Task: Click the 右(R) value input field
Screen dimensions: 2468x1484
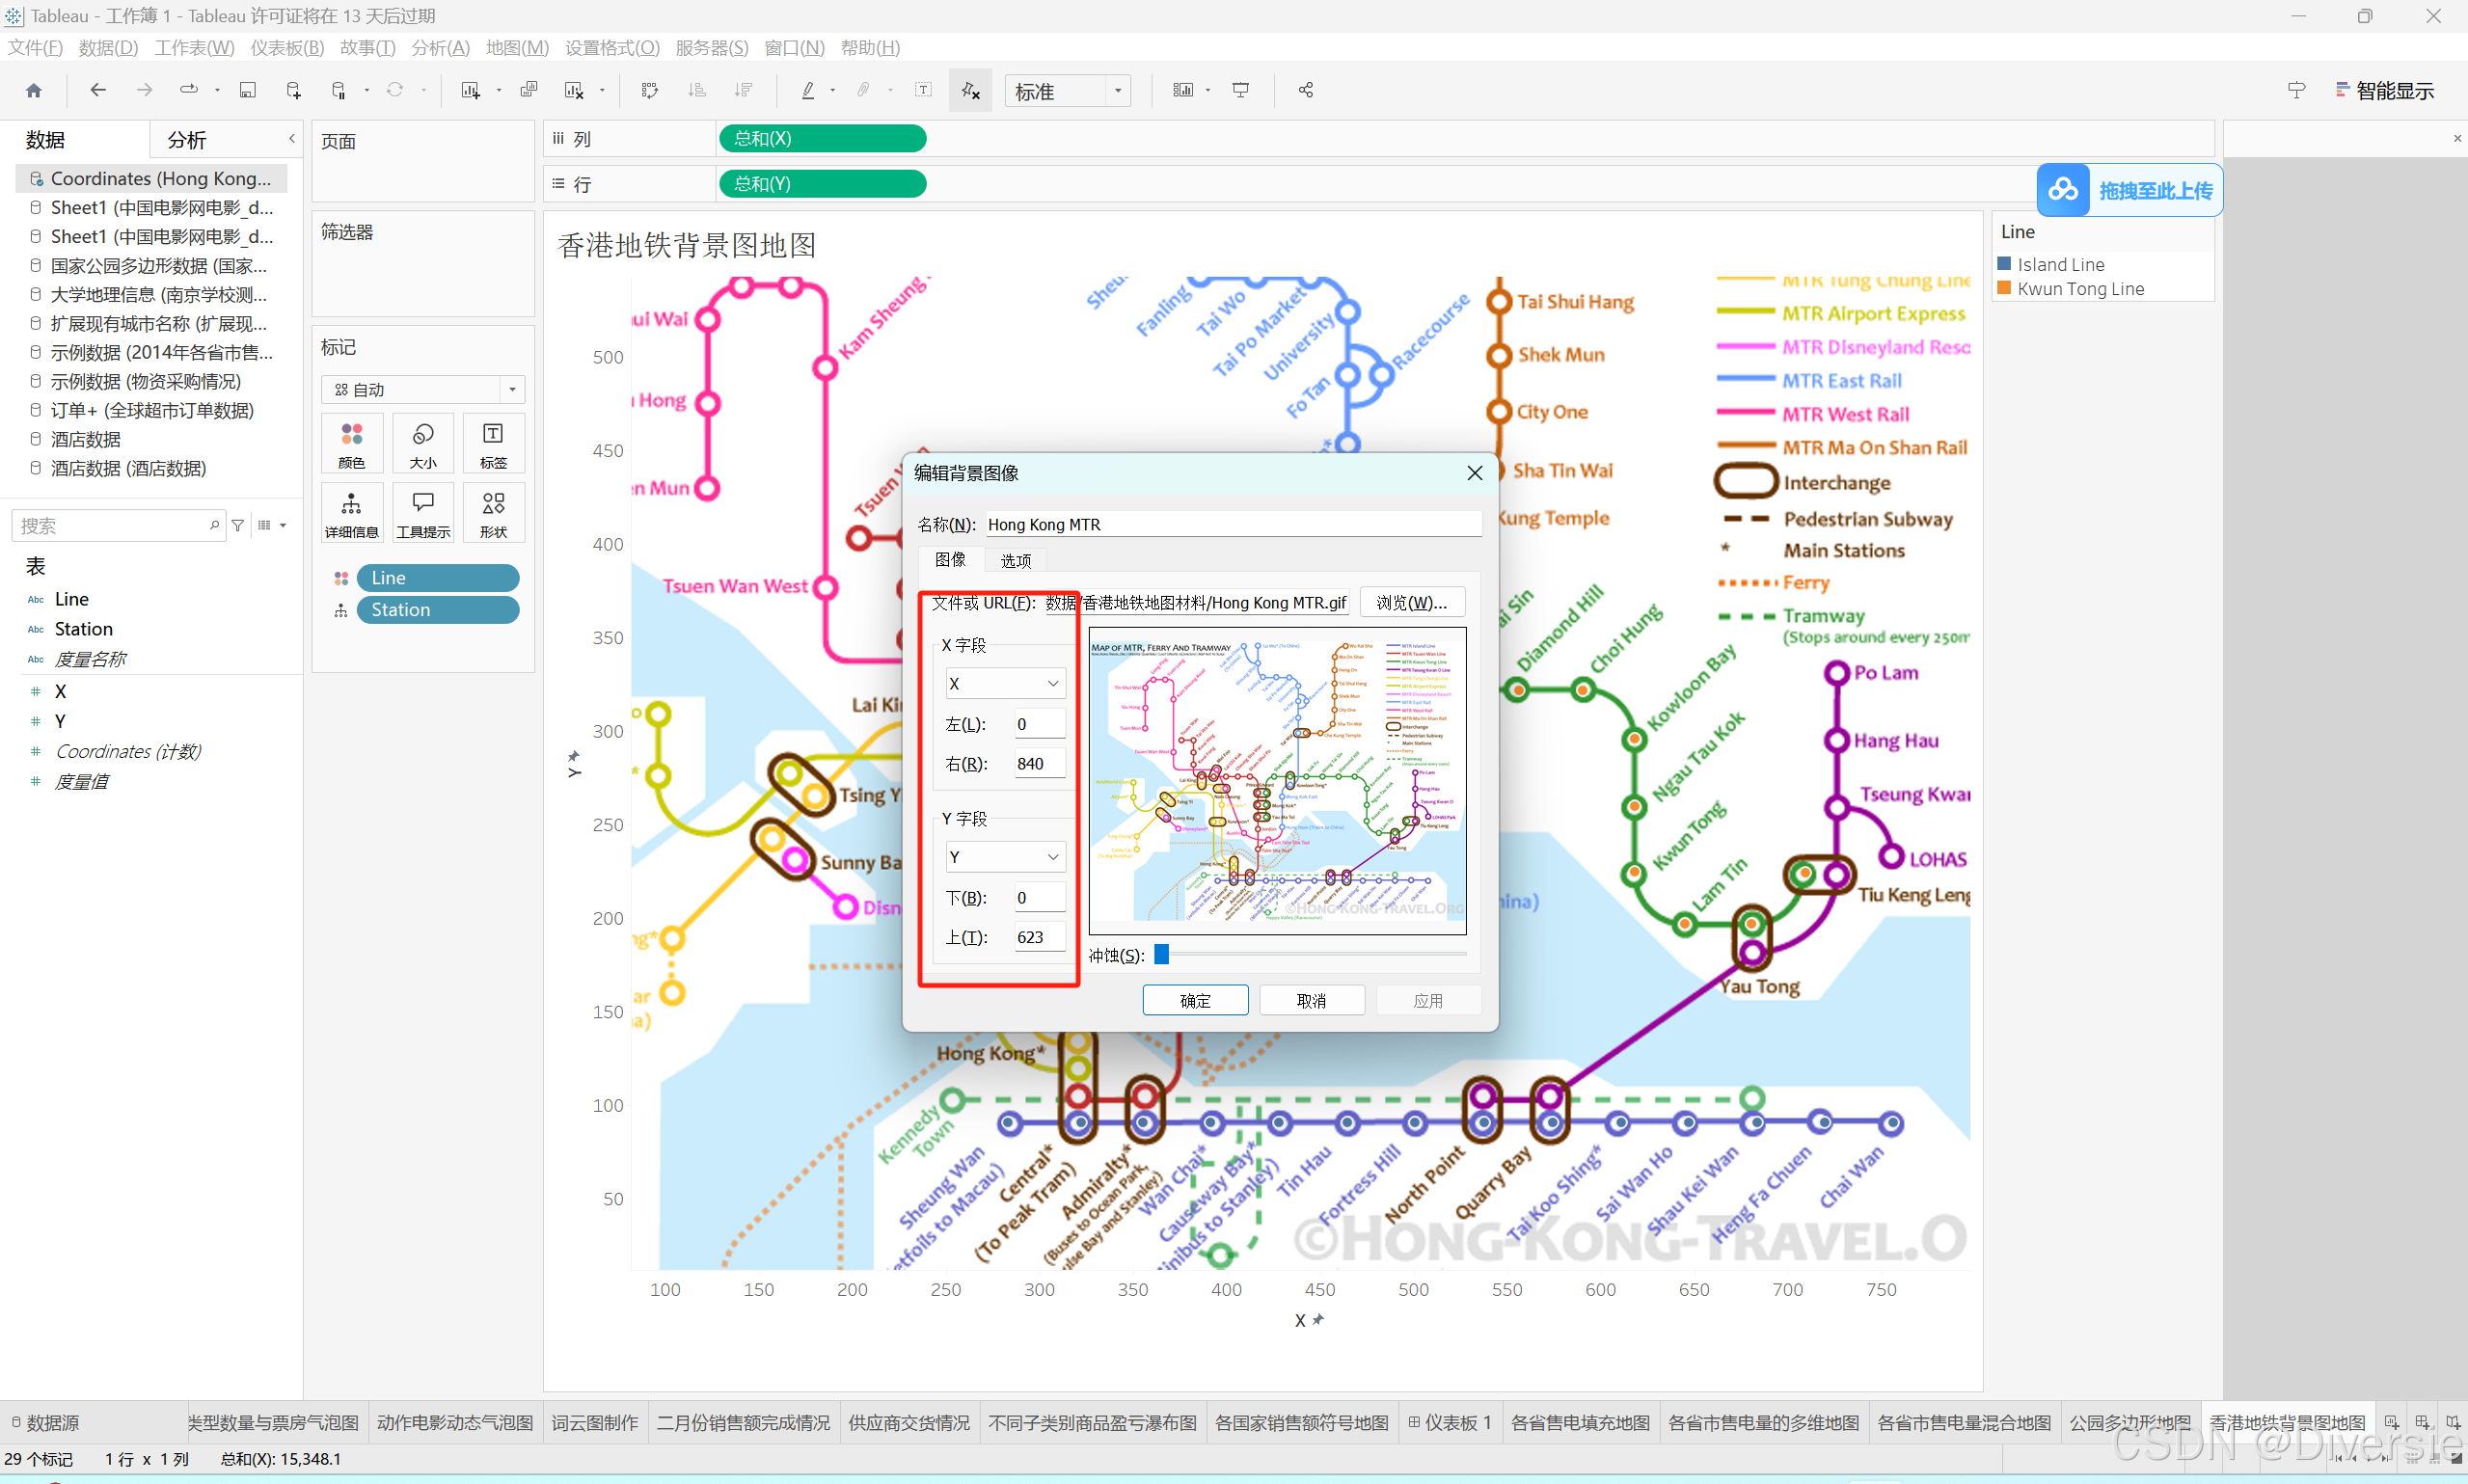Action: pyautogui.click(x=1040, y=764)
